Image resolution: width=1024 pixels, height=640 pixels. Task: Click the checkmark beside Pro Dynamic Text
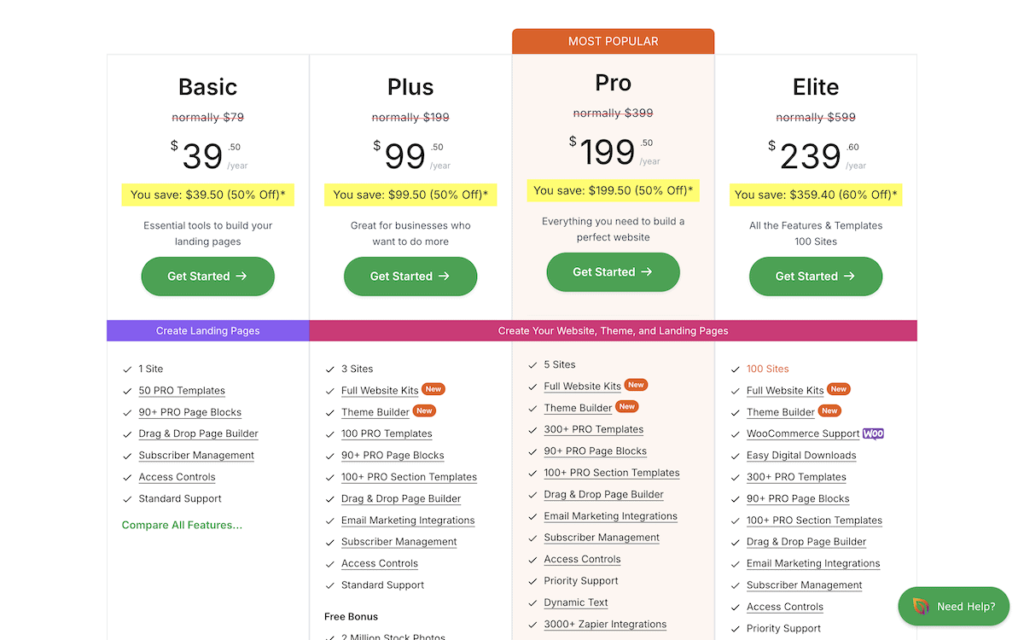click(x=530, y=603)
